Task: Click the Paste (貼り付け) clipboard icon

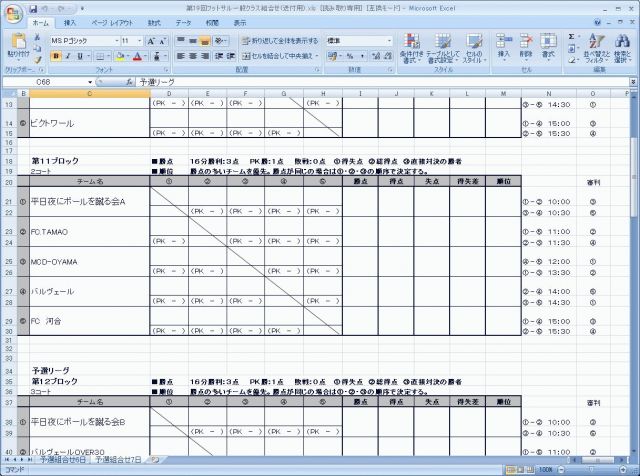Action: [x=18, y=45]
